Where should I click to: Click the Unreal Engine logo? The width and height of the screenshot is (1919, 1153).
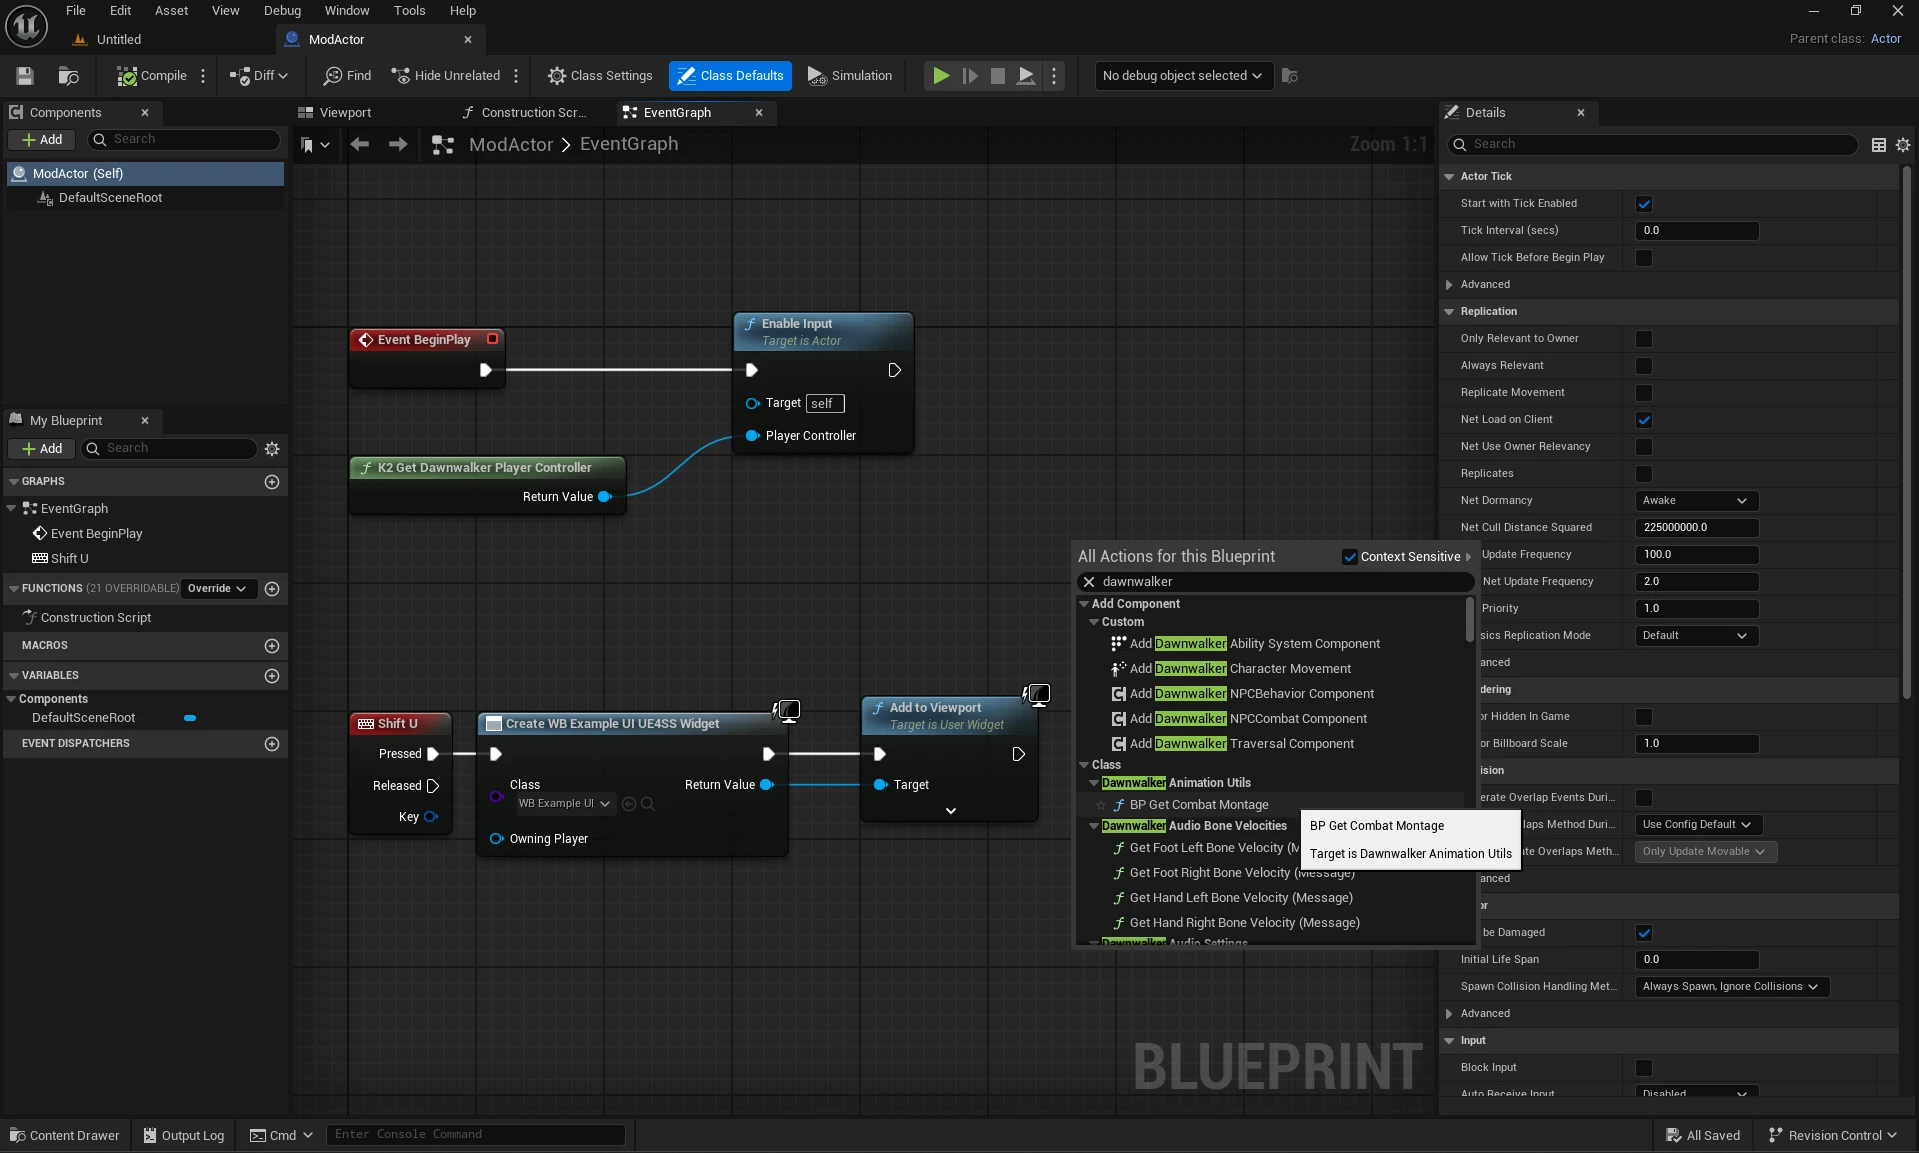click(x=26, y=26)
